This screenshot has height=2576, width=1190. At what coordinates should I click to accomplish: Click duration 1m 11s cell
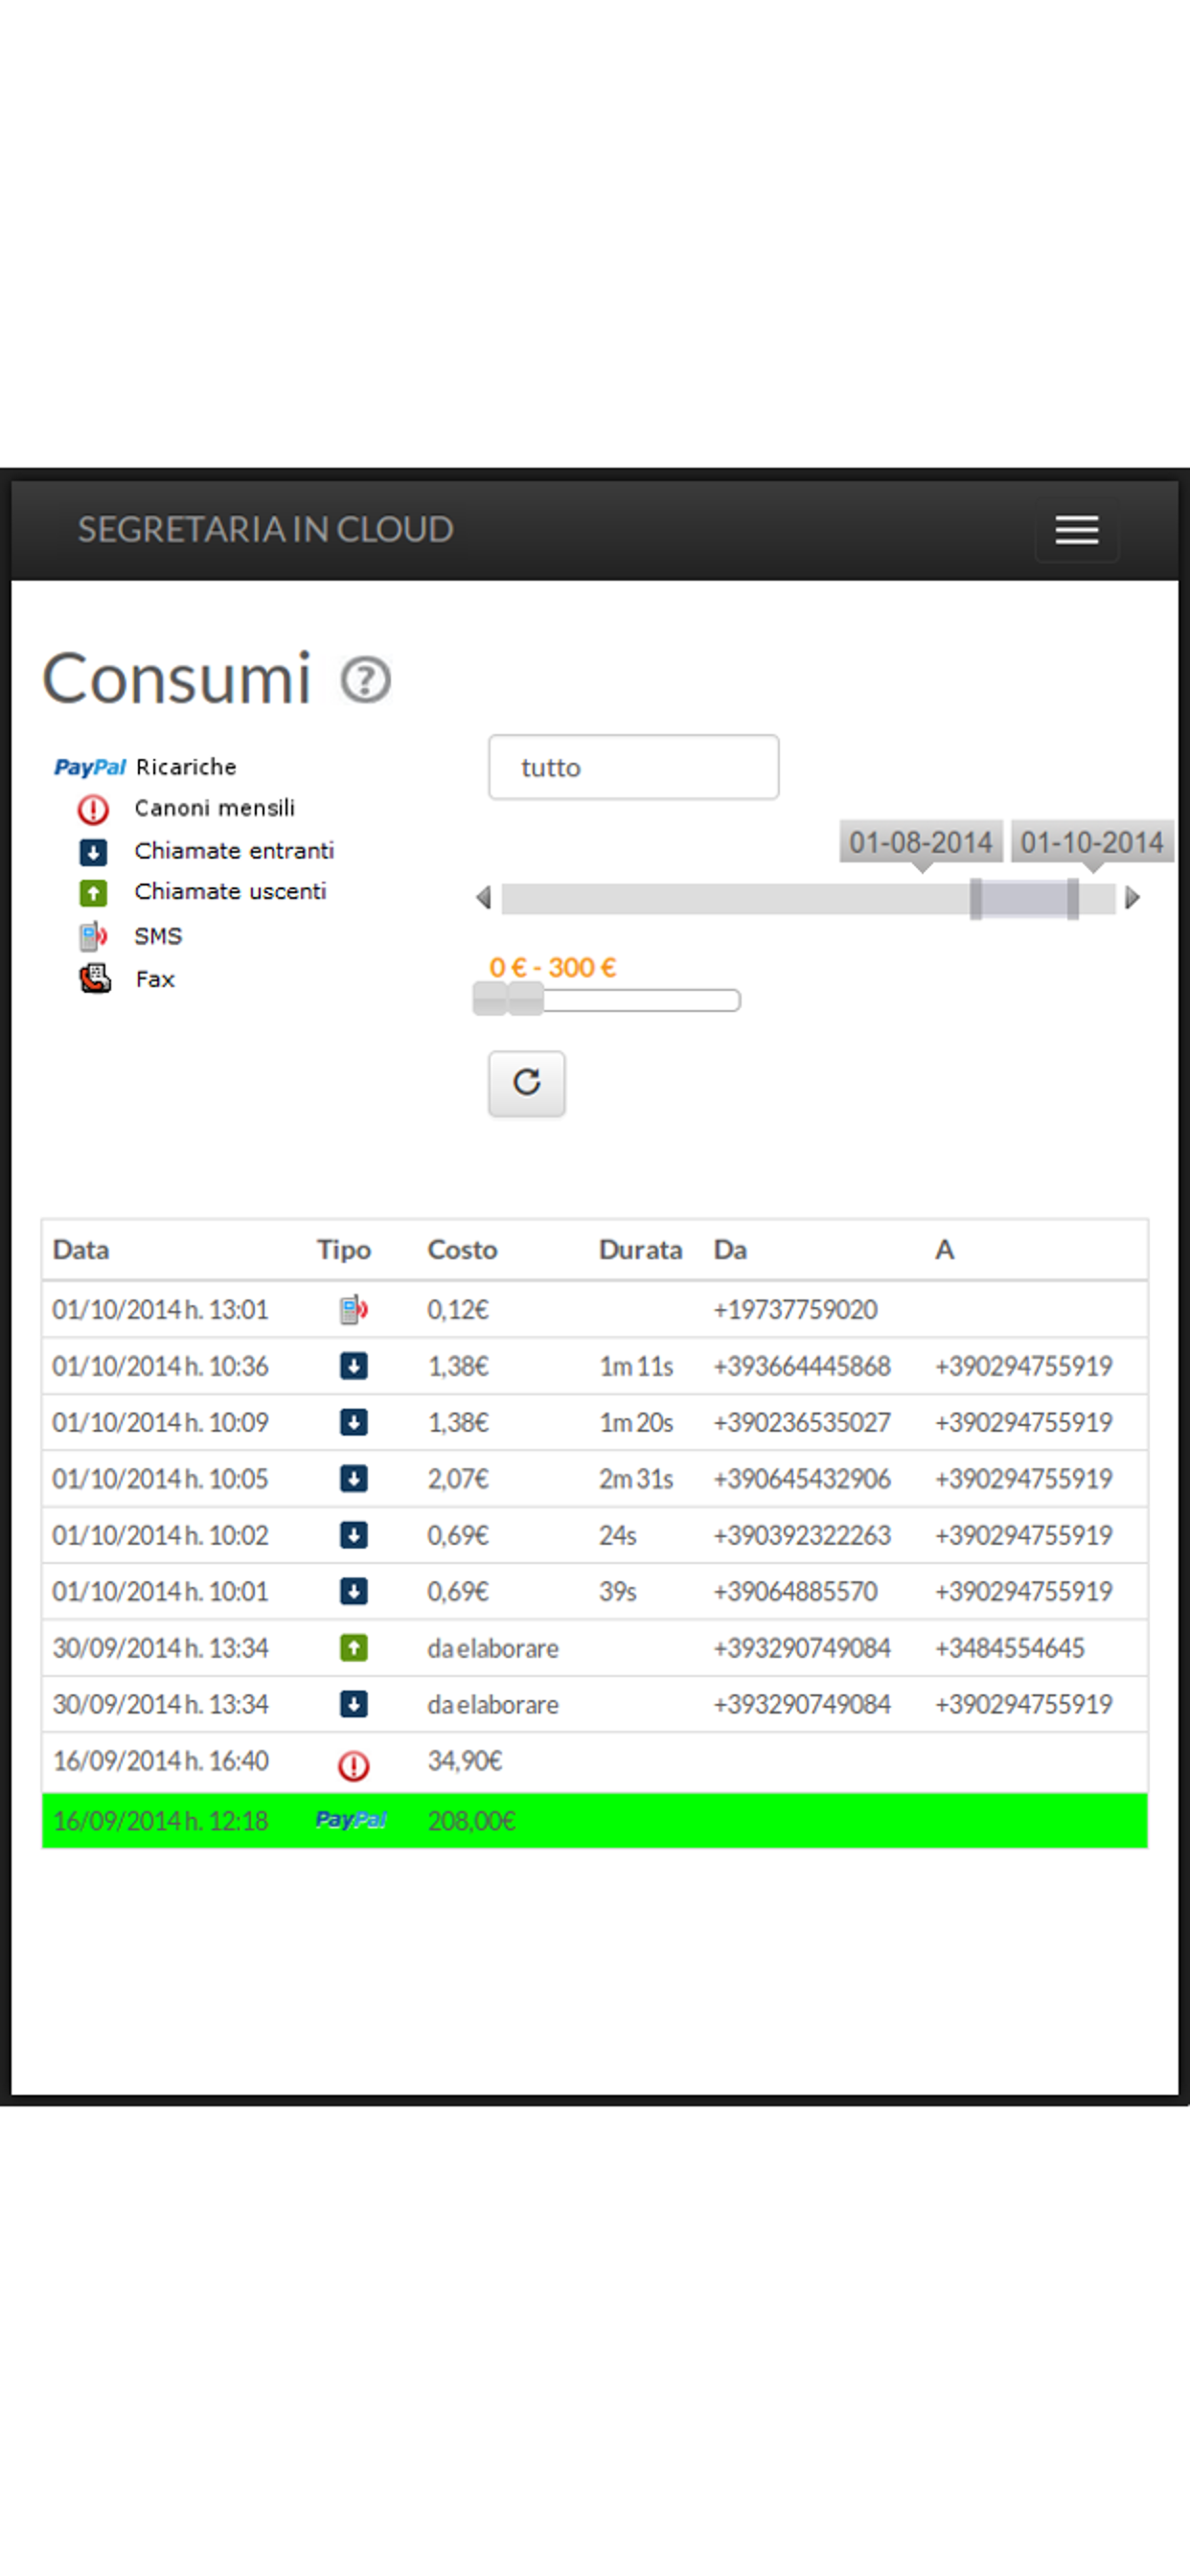click(636, 1366)
